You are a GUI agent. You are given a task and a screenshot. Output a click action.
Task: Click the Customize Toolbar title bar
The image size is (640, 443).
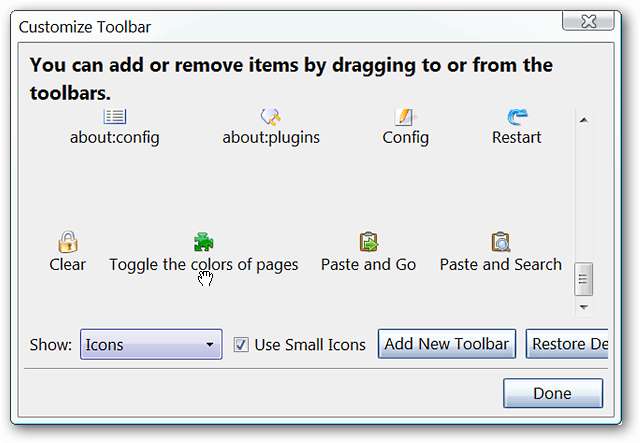click(x=250, y=25)
